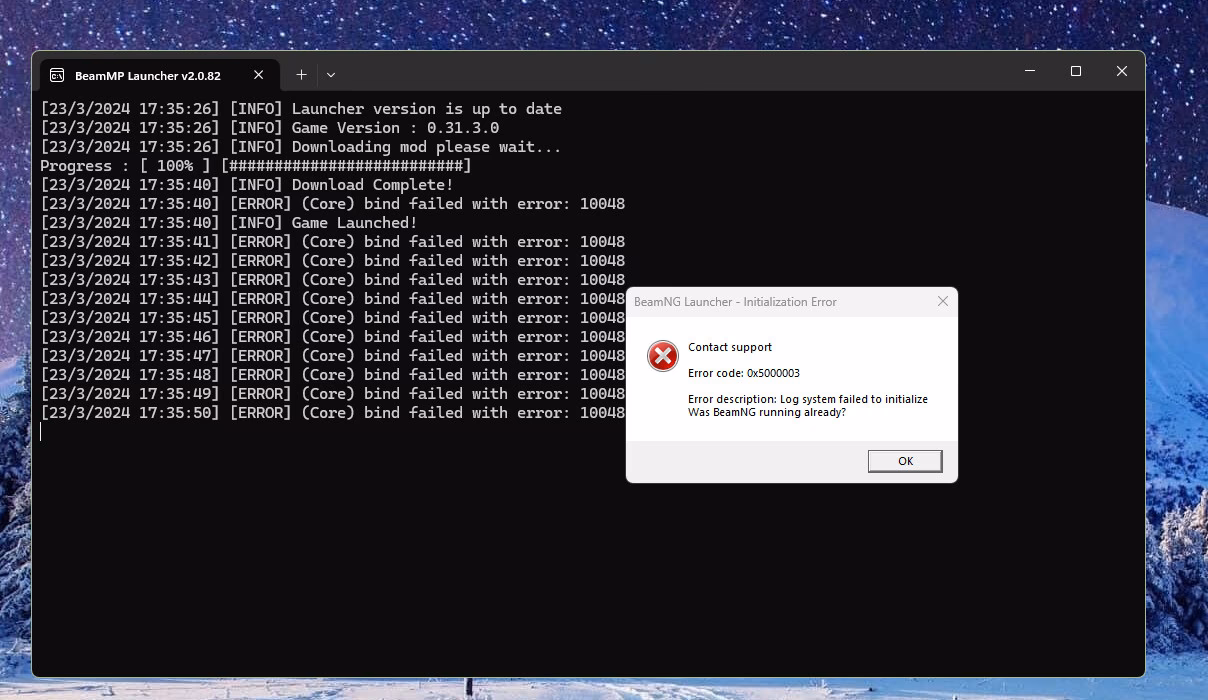Click the dialog title "BeamNG Launcher - Initialization Error"

coord(735,301)
